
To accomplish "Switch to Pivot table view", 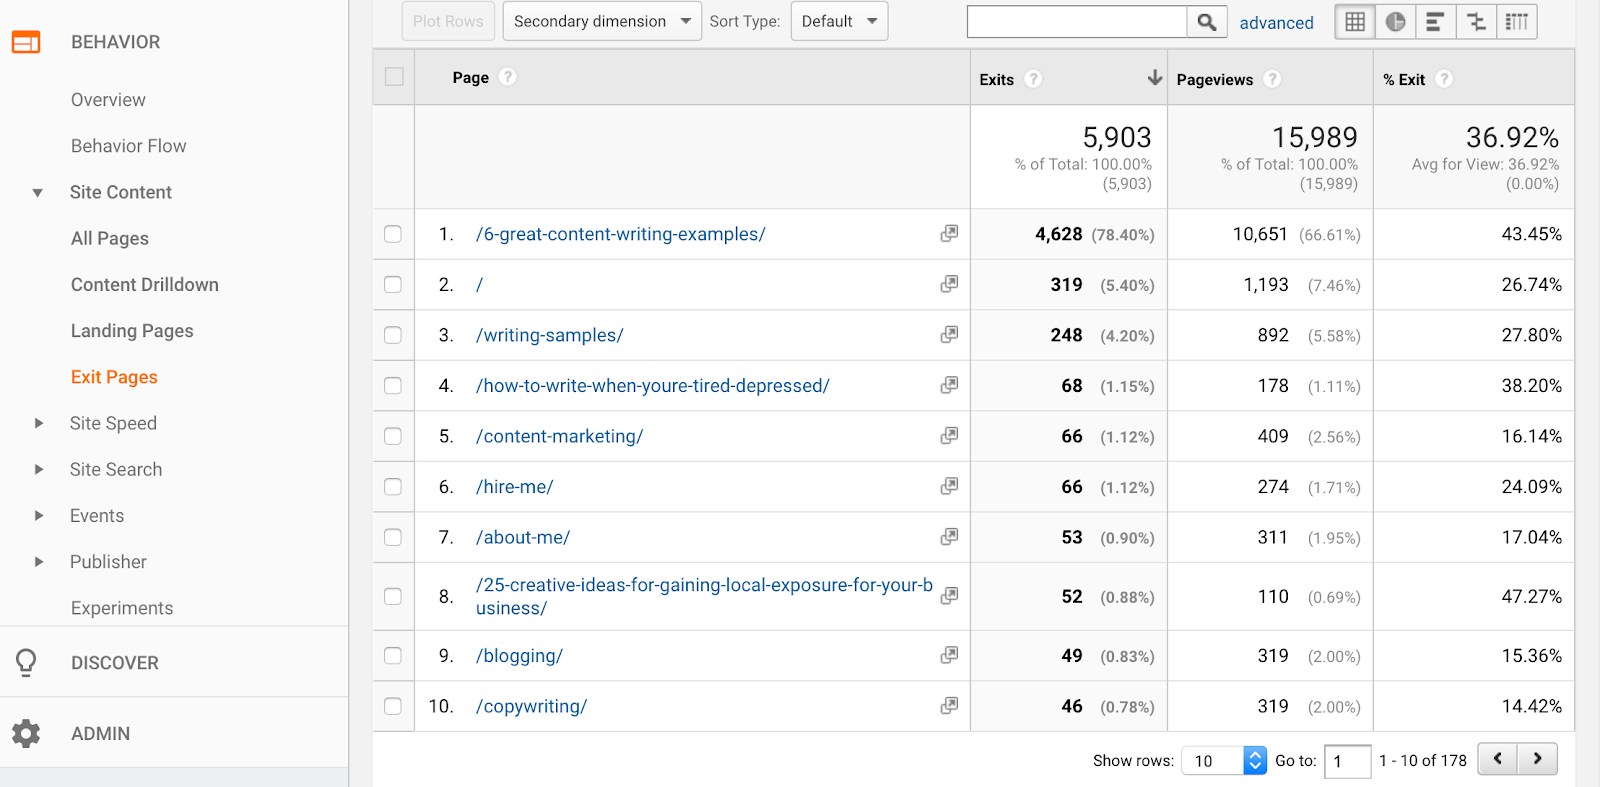I will click(x=1517, y=22).
